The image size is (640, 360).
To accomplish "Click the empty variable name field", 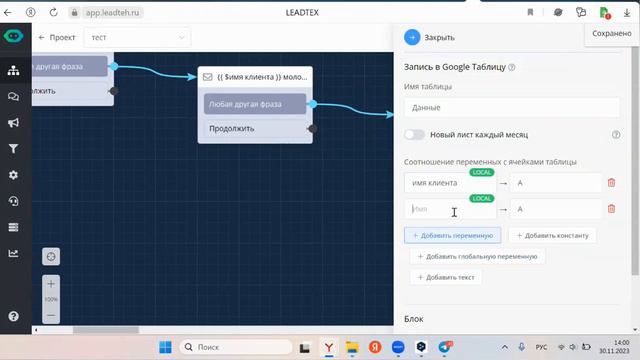I will point(450,209).
